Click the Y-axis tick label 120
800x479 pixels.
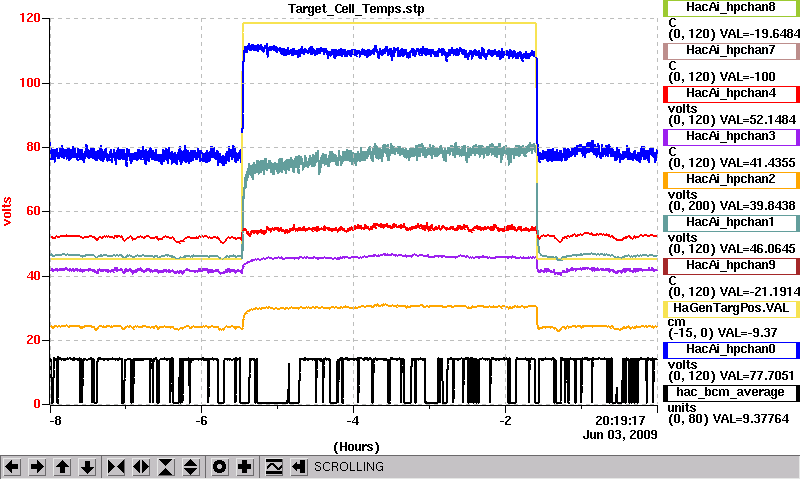[30, 18]
